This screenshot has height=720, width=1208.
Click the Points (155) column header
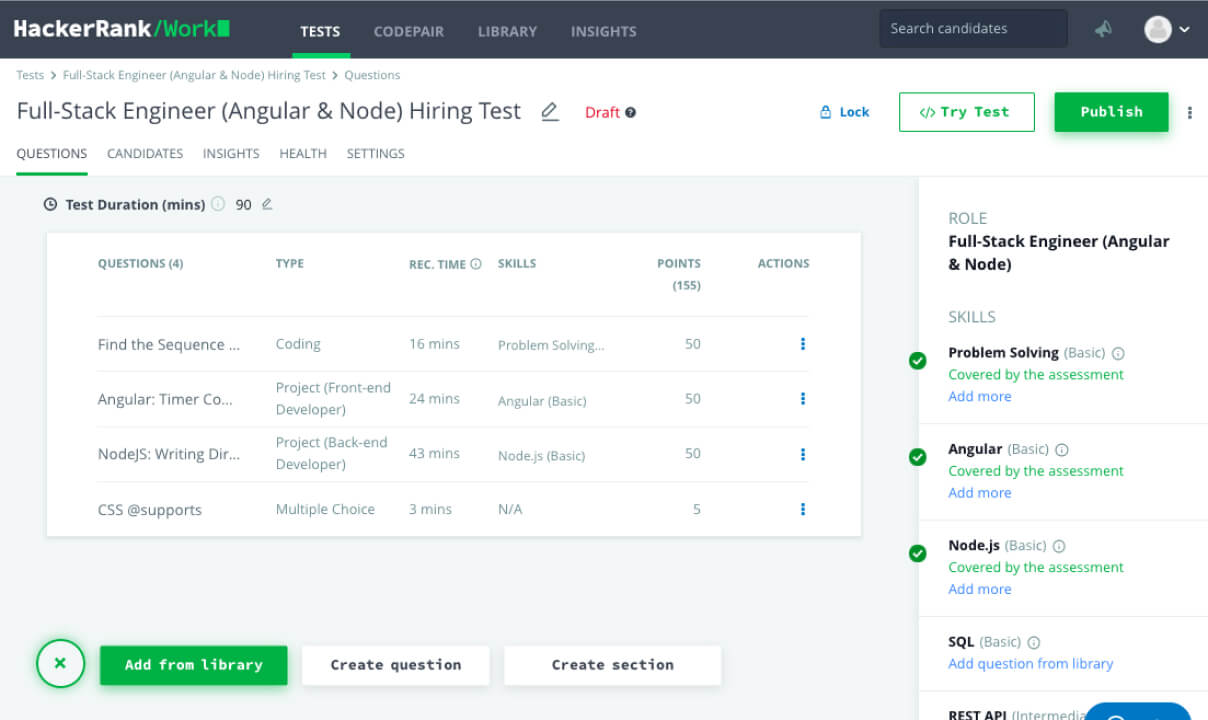678,274
